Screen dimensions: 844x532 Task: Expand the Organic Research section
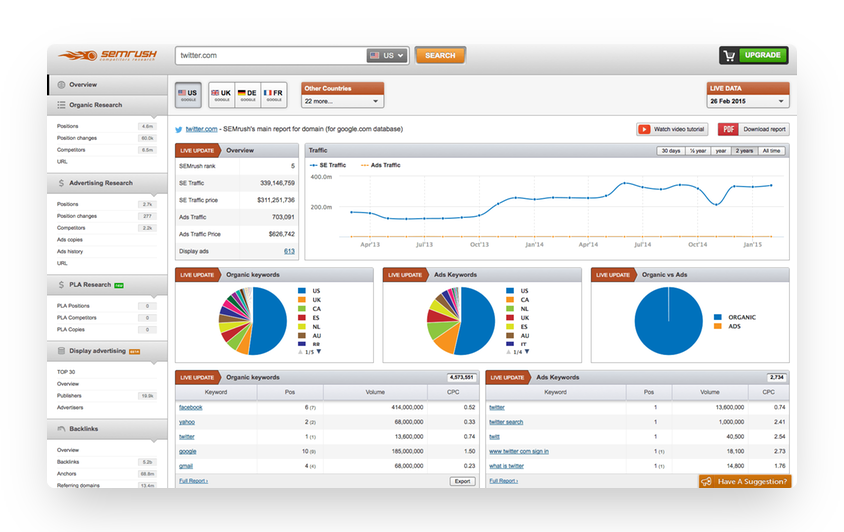click(107, 105)
